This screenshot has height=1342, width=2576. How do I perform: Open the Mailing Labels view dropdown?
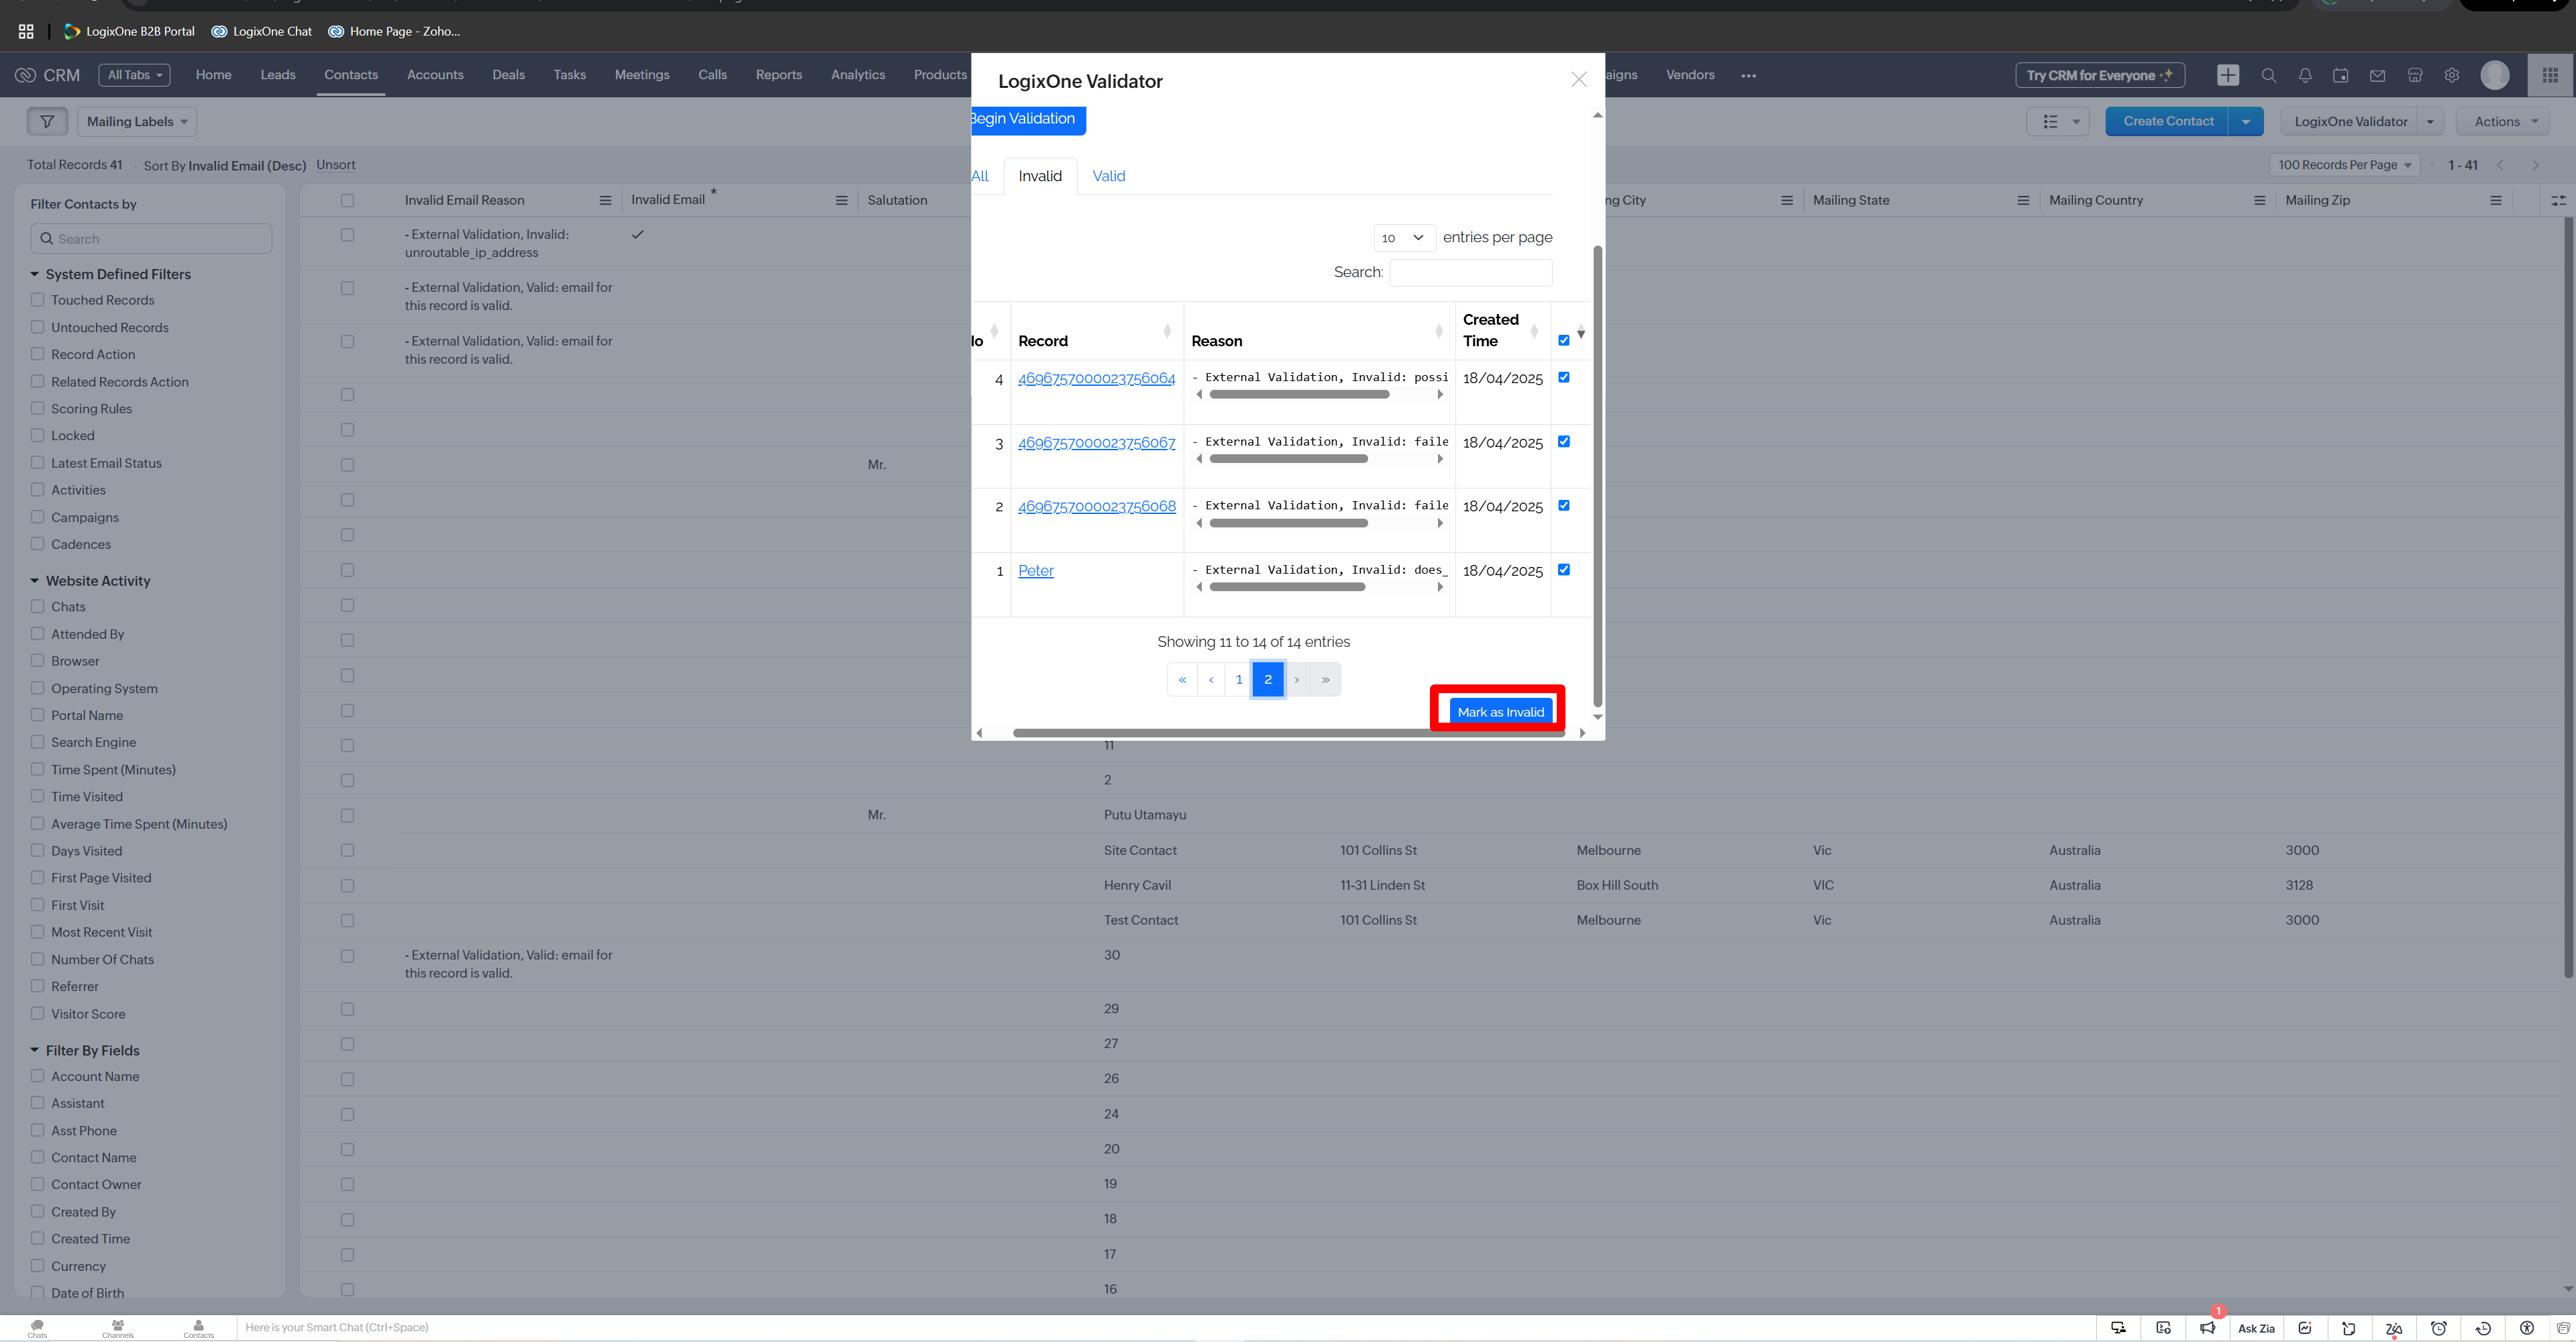click(x=137, y=121)
